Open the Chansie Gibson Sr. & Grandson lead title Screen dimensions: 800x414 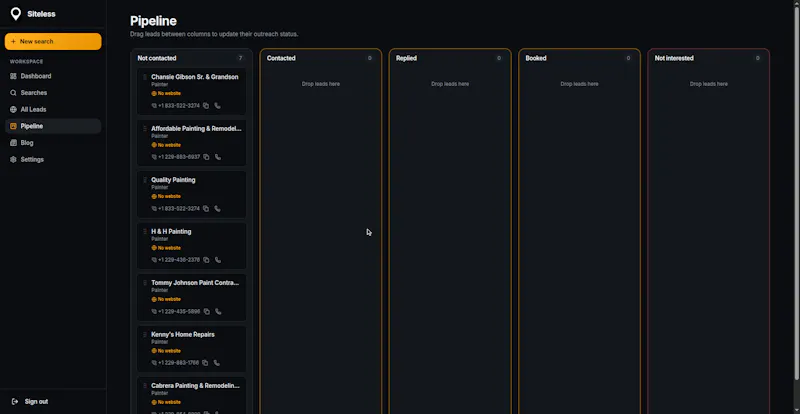click(195, 77)
